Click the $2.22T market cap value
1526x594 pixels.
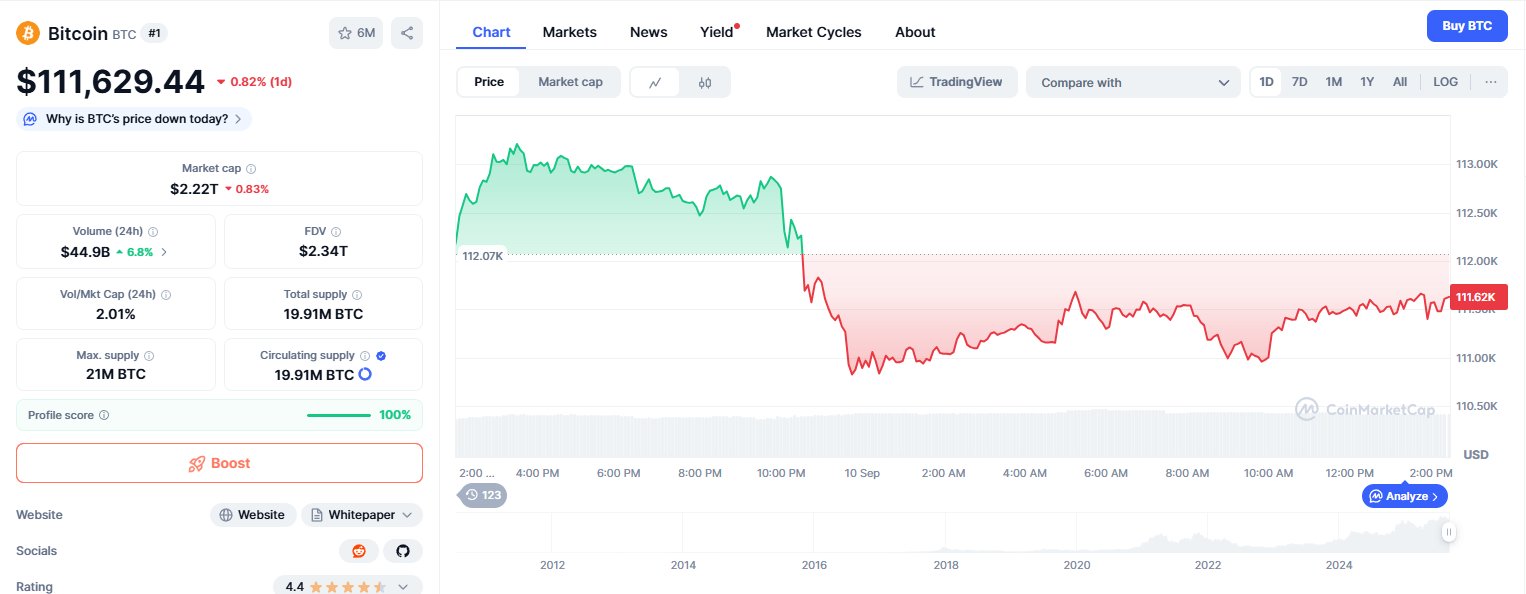click(194, 188)
